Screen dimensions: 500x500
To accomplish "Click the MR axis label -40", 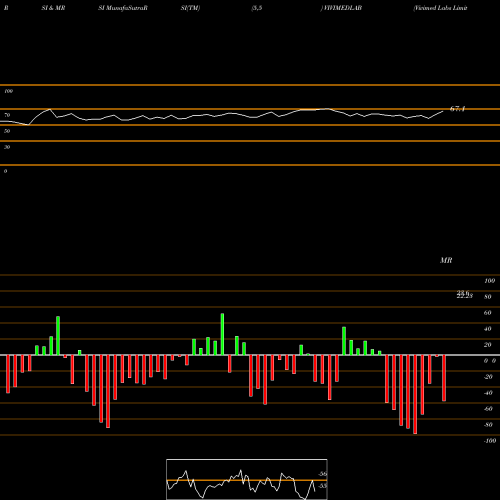I will point(488,393).
